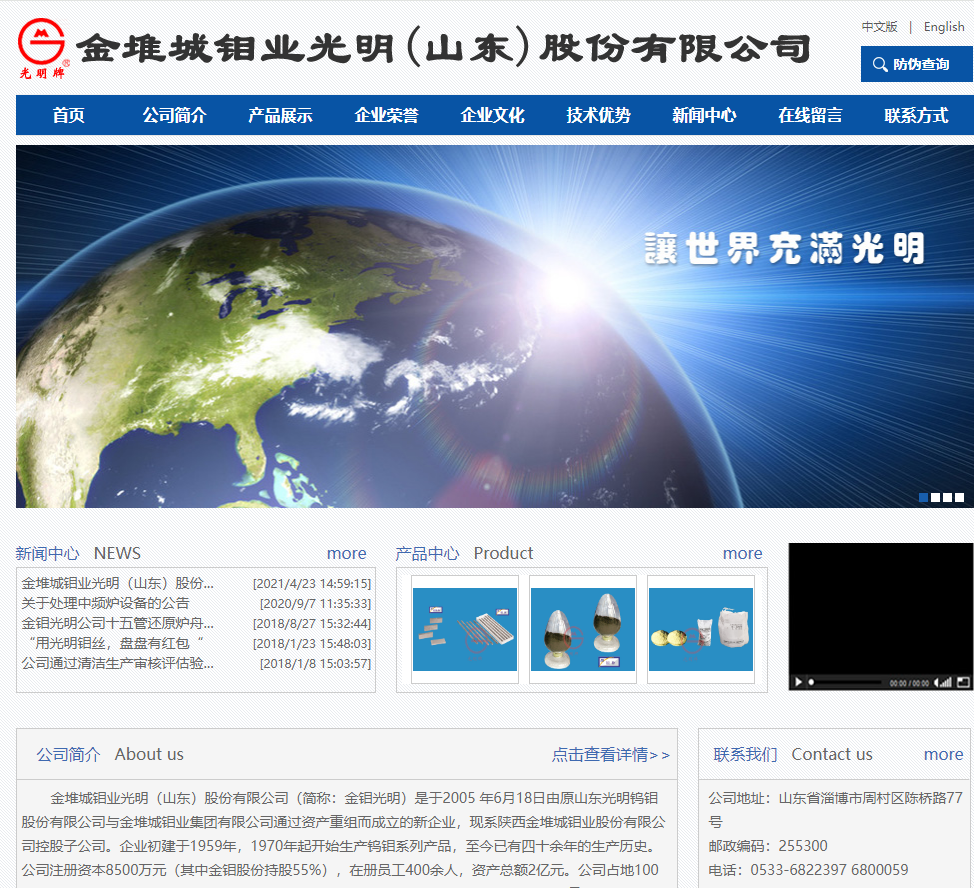This screenshot has height=888, width=974.
Task: Toggle video fullscreen icon
Action: coord(963,682)
